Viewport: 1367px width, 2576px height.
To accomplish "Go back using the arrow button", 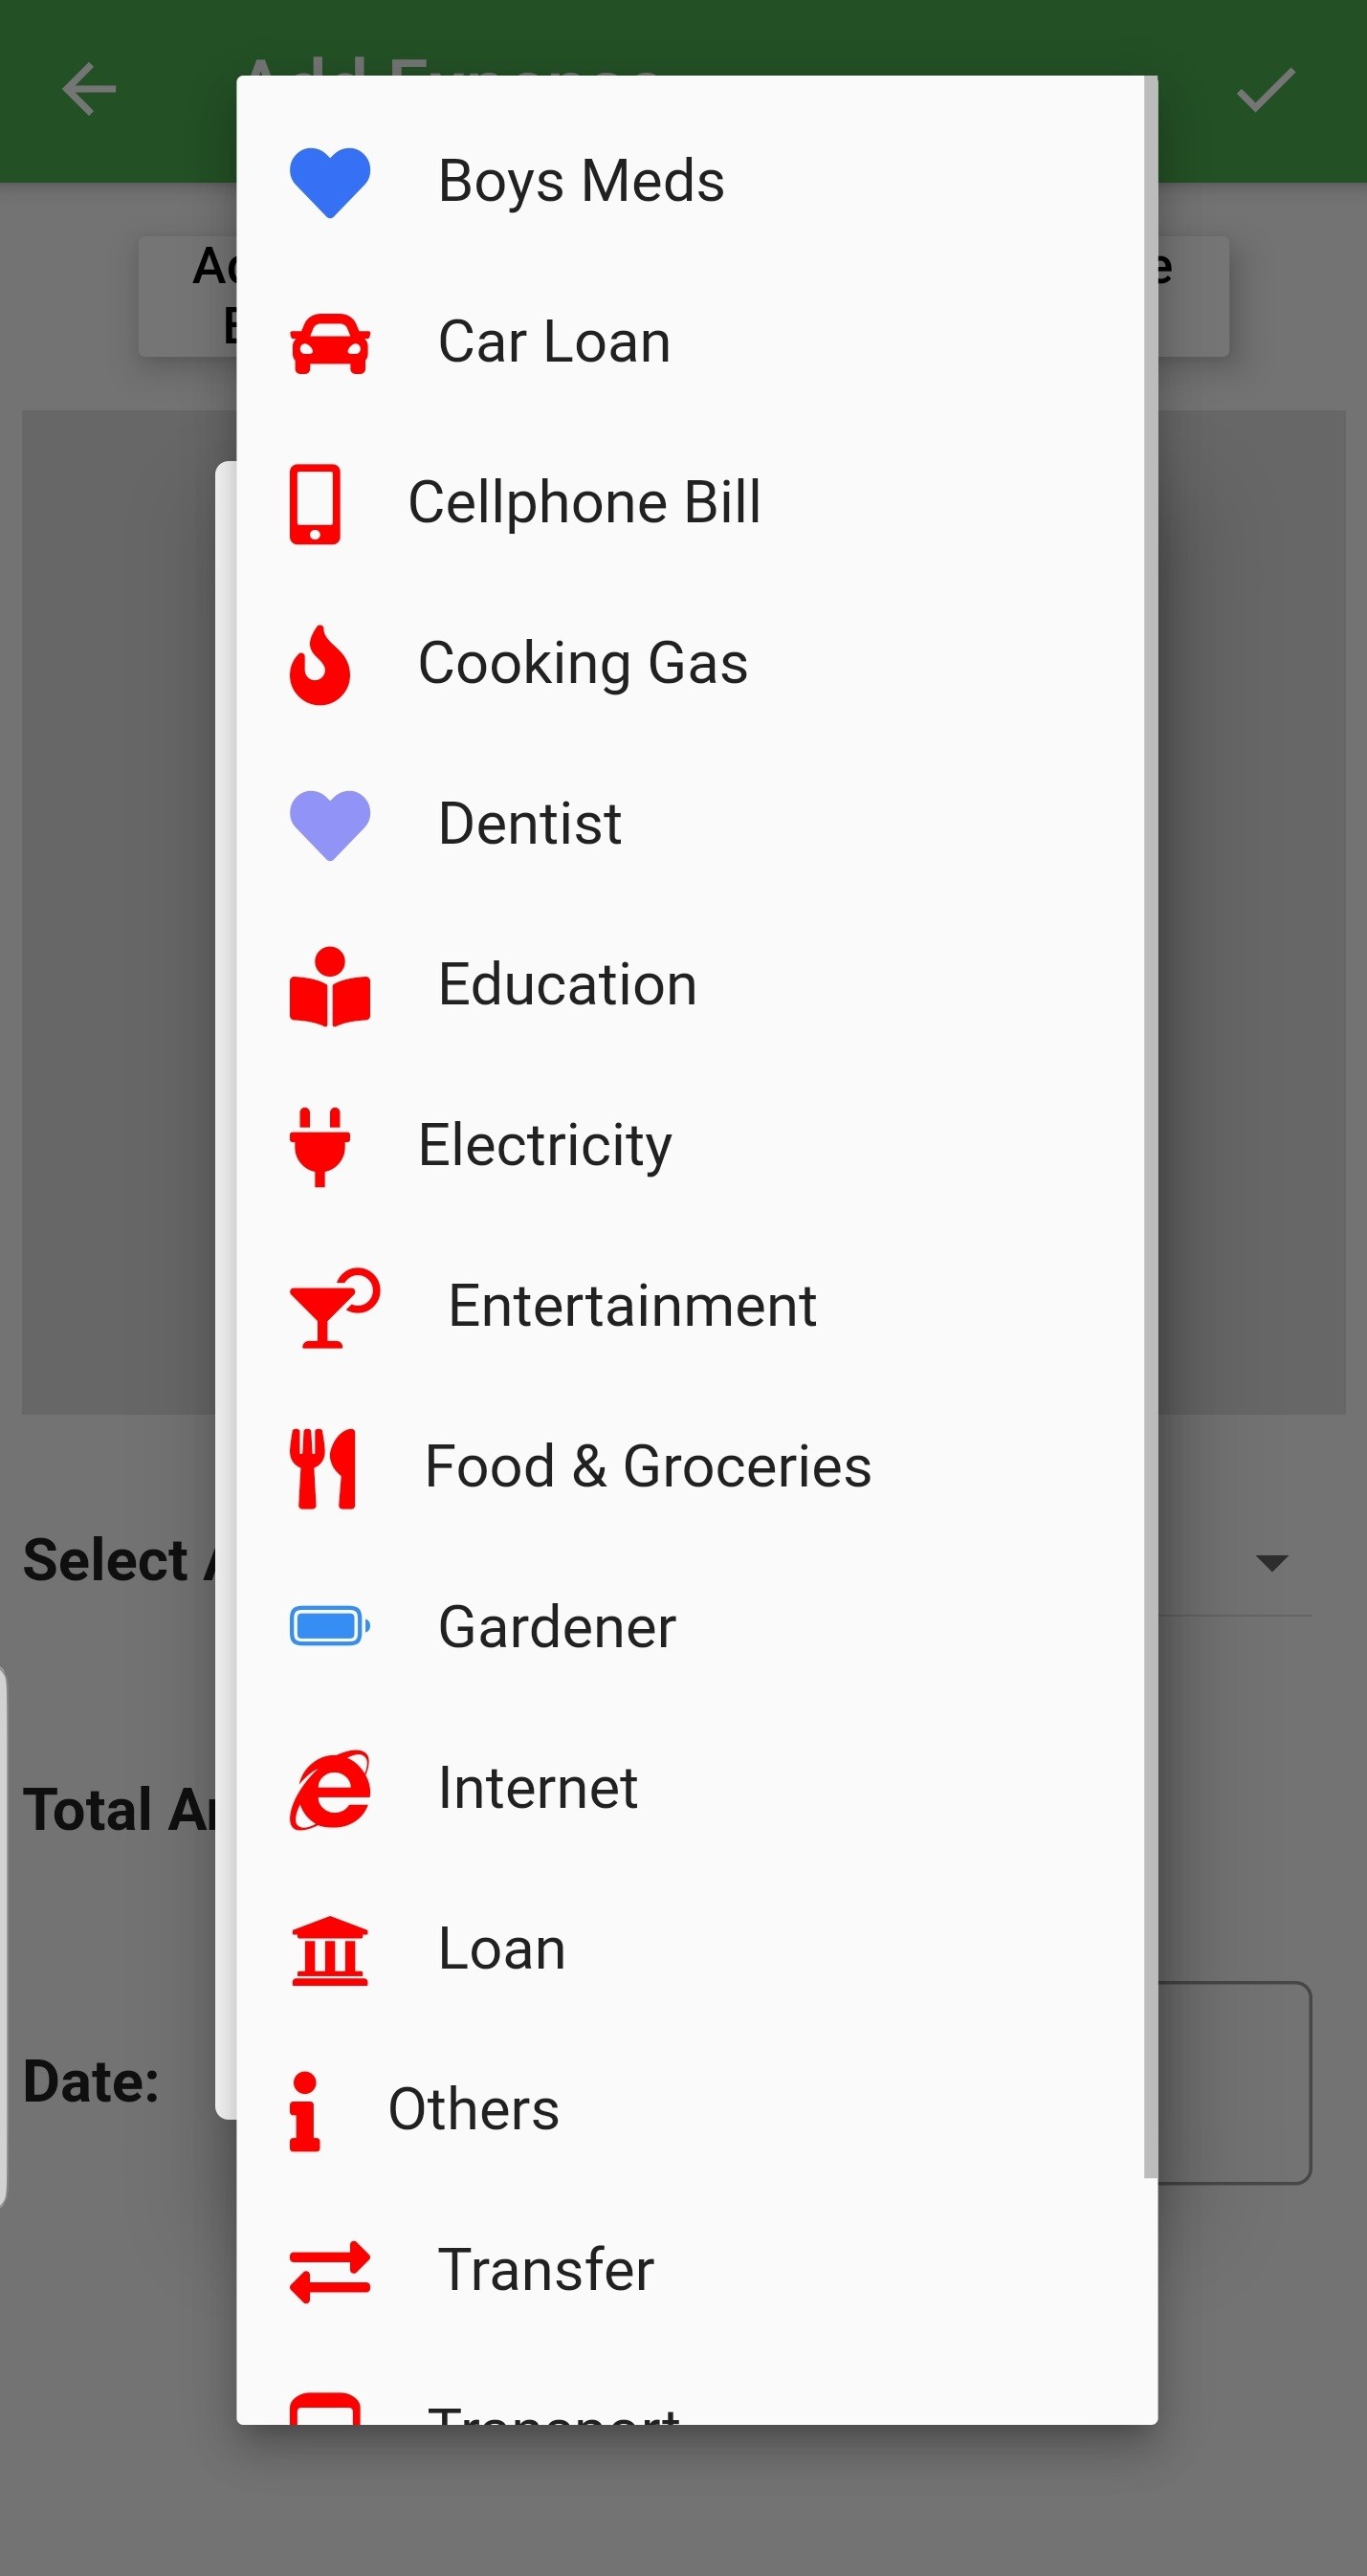I will (x=89, y=90).
